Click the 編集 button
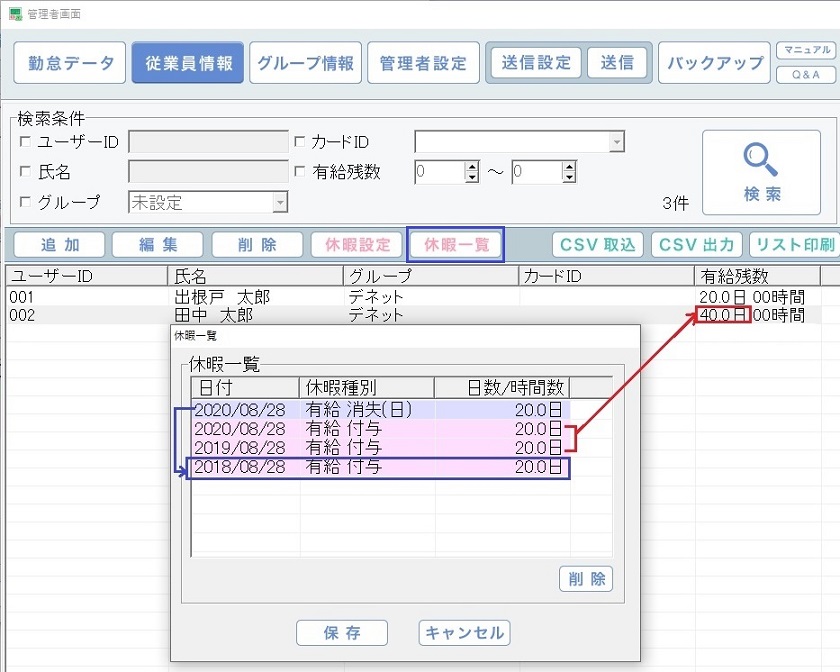840x672 pixels. pyautogui.click(x=158, y=245)
